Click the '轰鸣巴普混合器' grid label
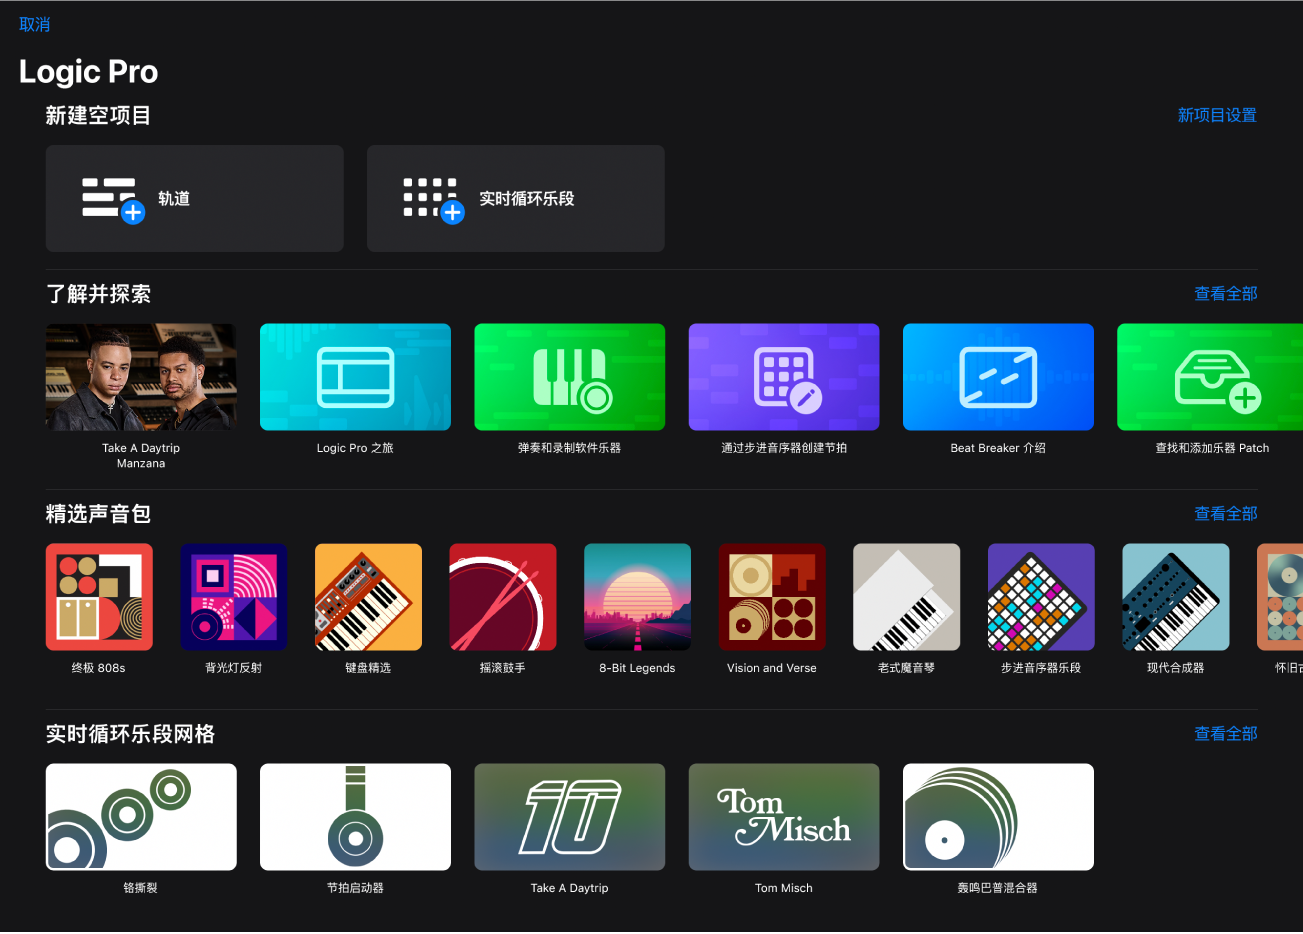1303x934 pixels. click(998, 888)
